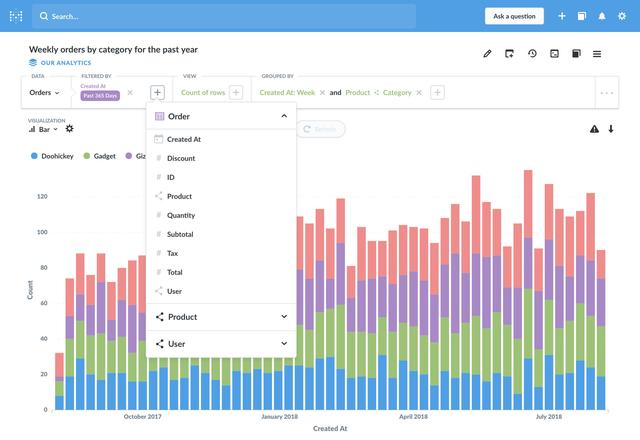Image resolution: width=640 pixels, height=440 pixels.
Task: Remove the Created At filter
Action: pyautogui.click(x=130, y=93)
